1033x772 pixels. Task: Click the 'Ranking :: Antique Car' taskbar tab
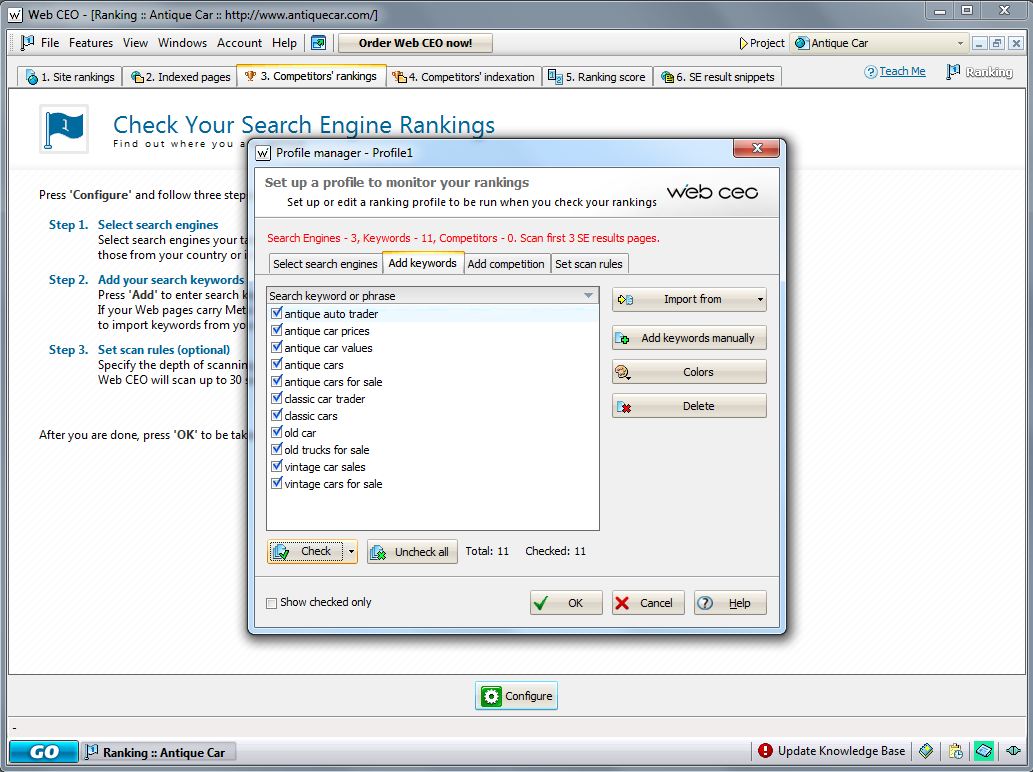(x=158, y=752)
